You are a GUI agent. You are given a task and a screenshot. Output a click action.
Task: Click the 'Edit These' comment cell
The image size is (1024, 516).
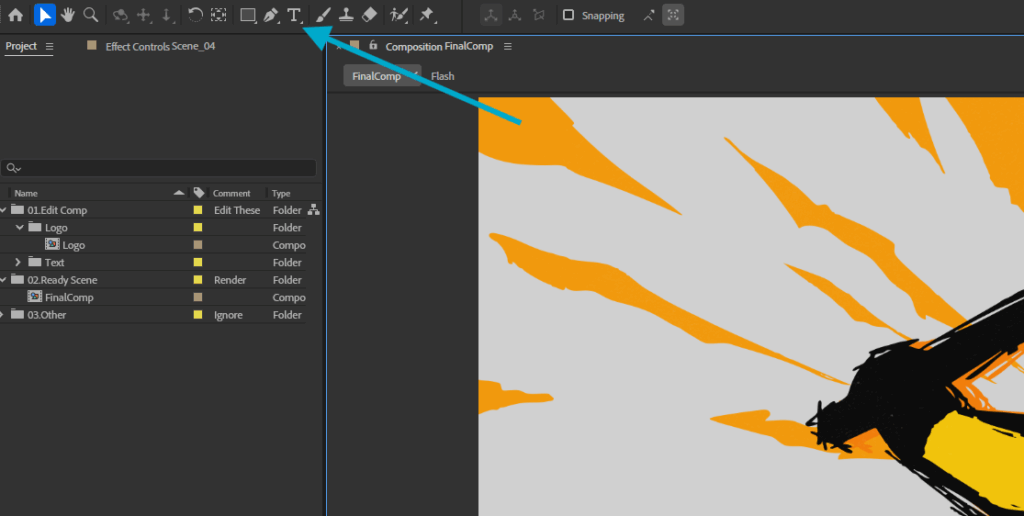coord(237,210)
